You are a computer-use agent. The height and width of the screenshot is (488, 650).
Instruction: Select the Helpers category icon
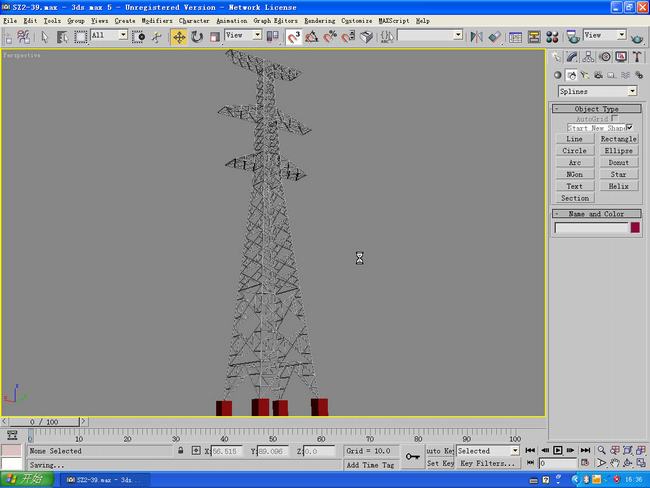point(612,75)
